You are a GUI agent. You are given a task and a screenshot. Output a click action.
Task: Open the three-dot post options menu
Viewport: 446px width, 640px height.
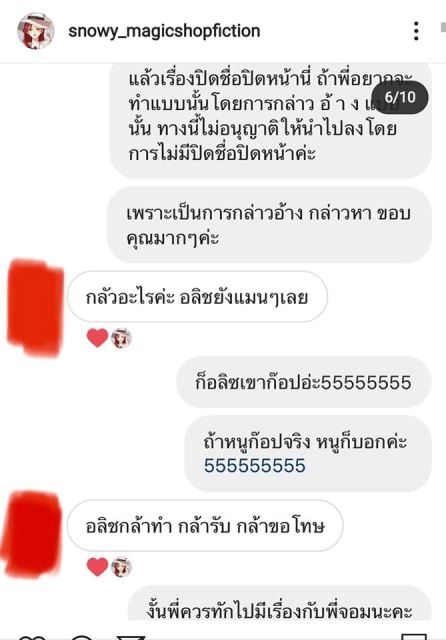416,31
